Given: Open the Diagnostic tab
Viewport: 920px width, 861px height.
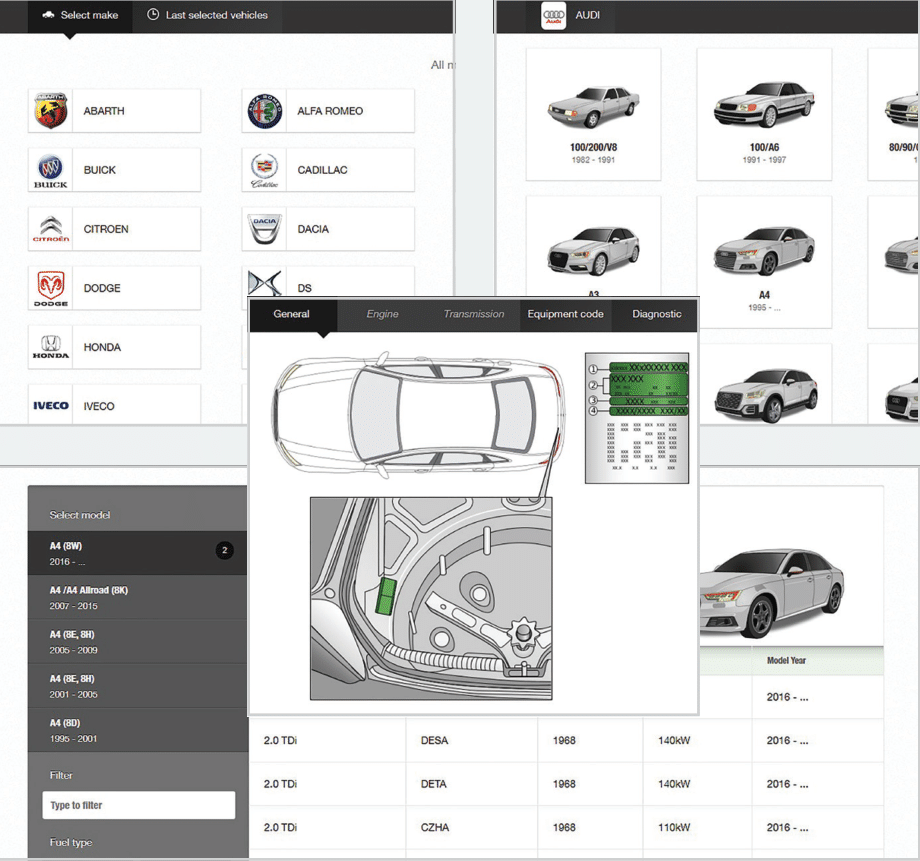Looking at the screenshot, I should pos(657,315).
